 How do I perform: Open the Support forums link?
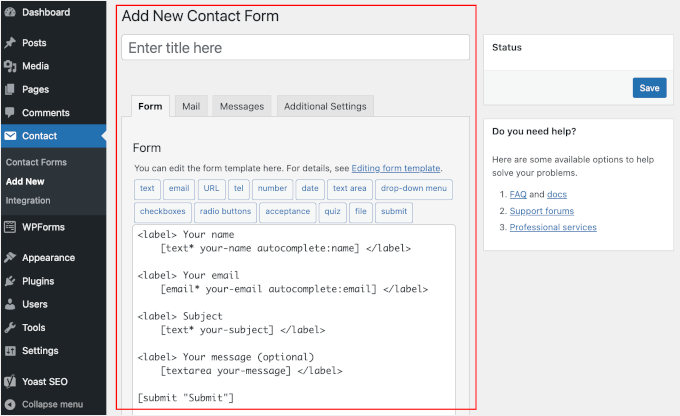pyautogui.click(x=542, y=211)
